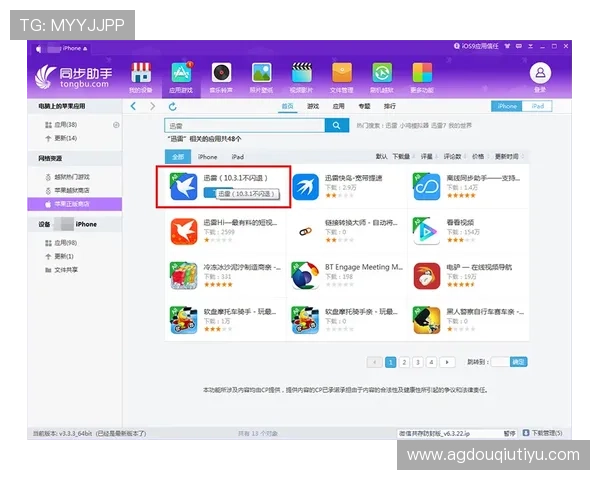Switch to the 首页 home tab
Viewport: 600px width, 480px height.
[288, 106]
